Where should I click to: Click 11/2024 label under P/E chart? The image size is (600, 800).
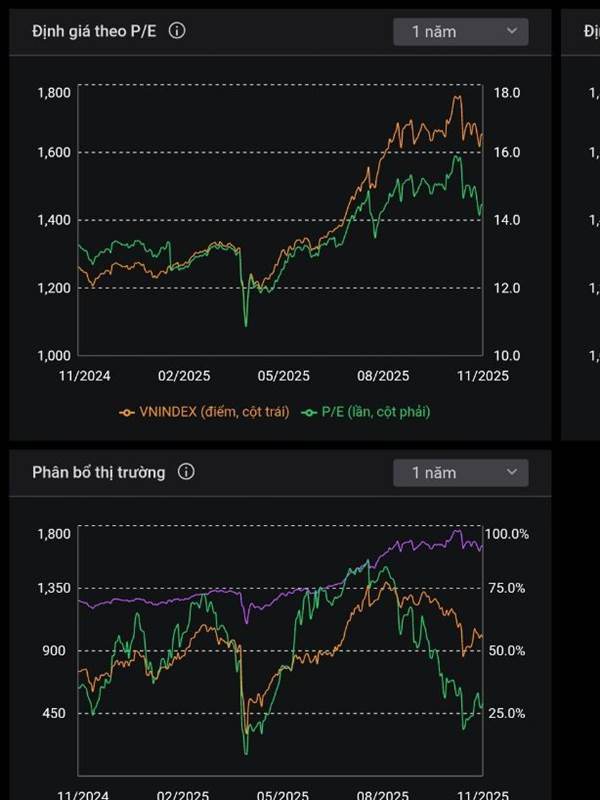[x=84, y=376]
